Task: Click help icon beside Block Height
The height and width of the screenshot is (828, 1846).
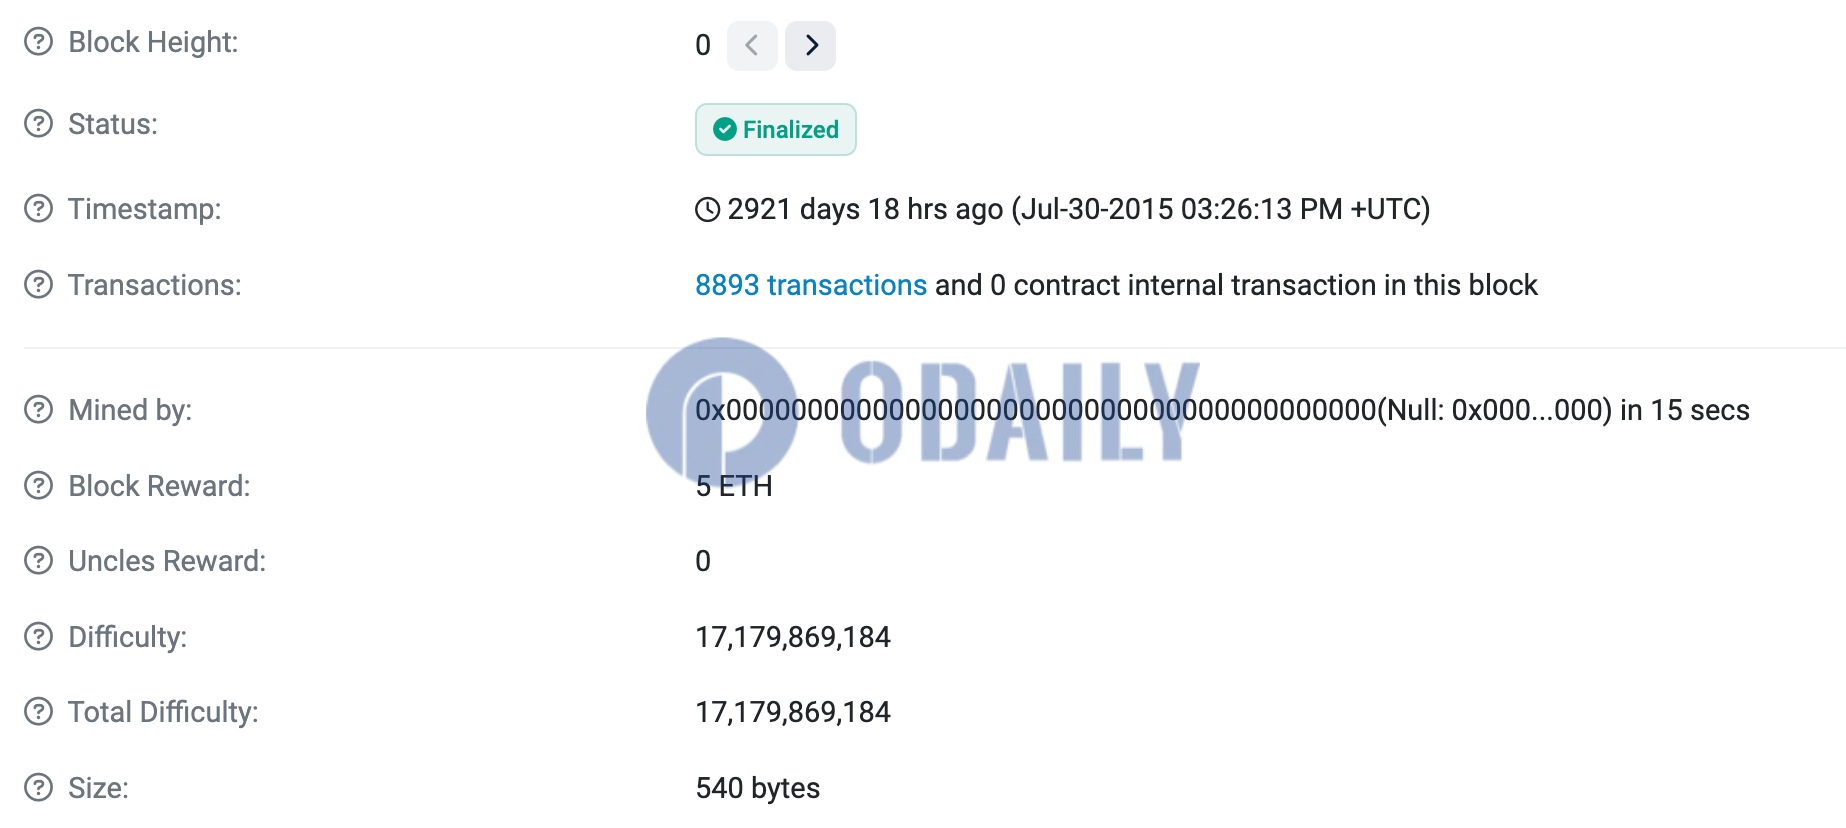Action: pos(38,42)
